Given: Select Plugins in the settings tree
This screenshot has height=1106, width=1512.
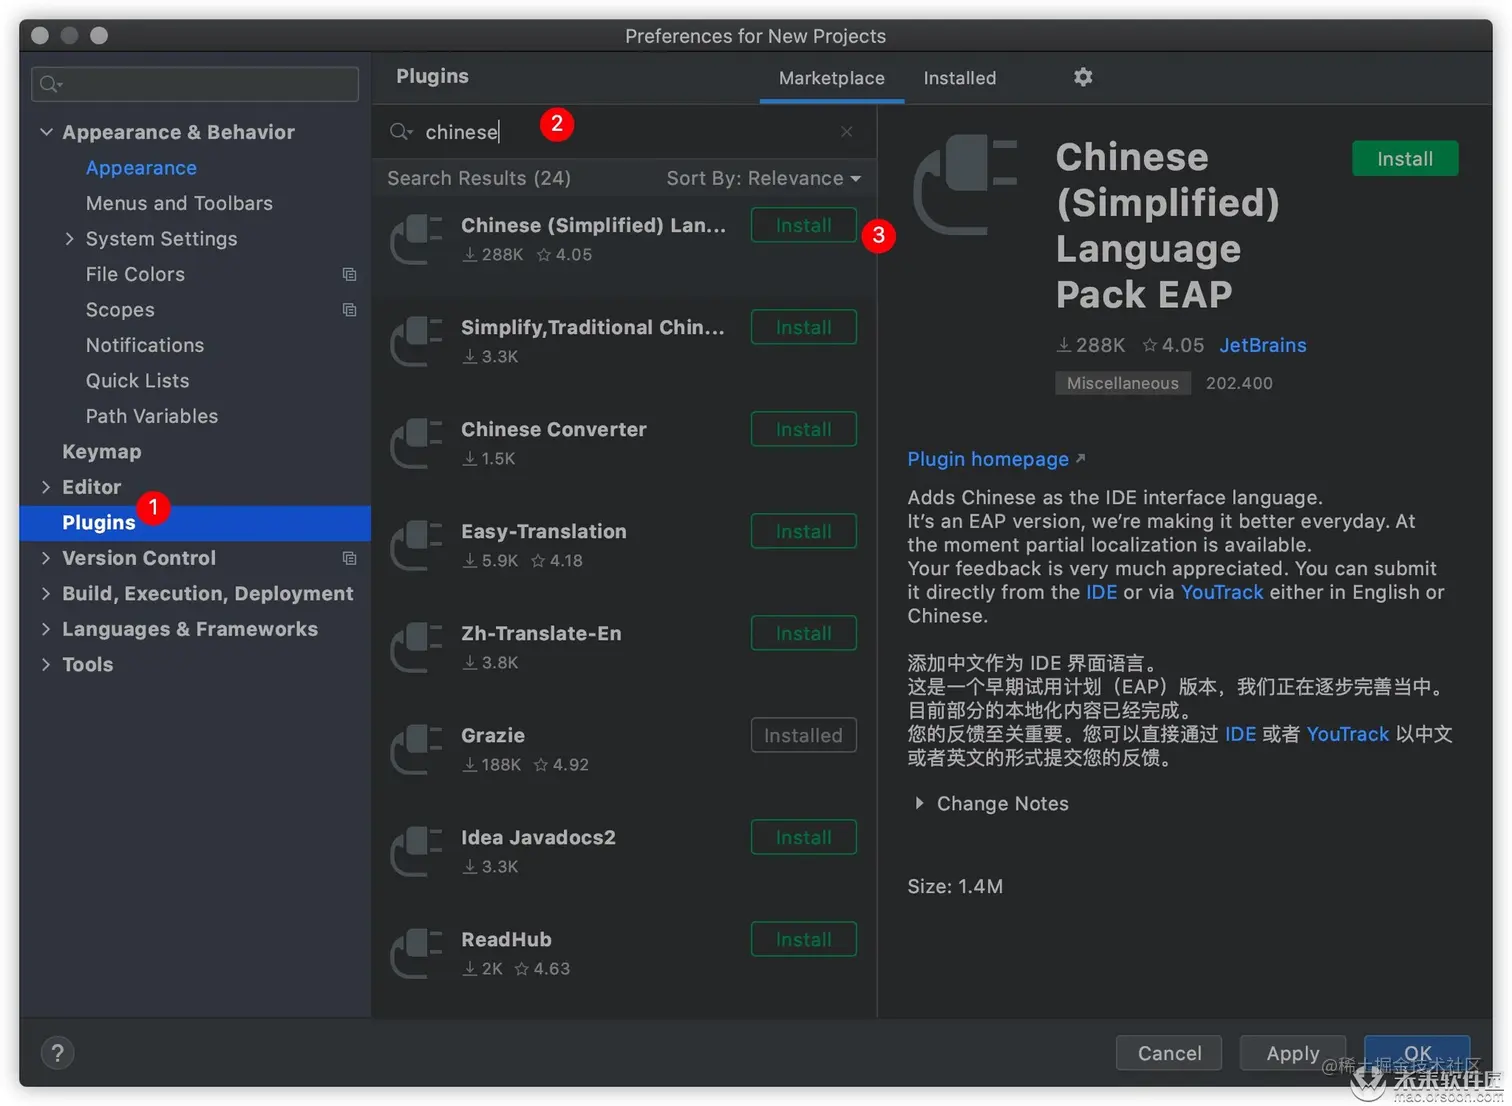Looking at the screenshot, I should point(195,523).
